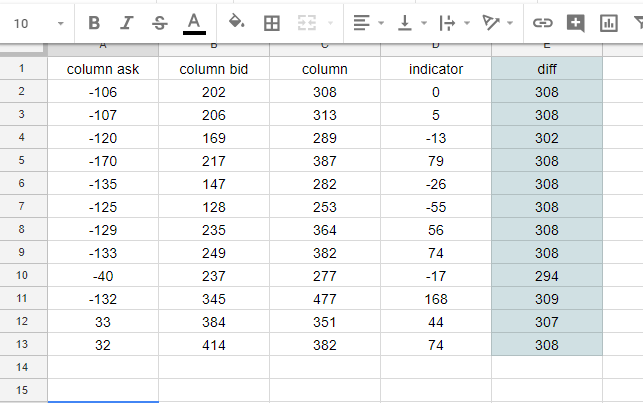Click the 'diff' header cell
643x403 pixels.
tap(546, 69)
